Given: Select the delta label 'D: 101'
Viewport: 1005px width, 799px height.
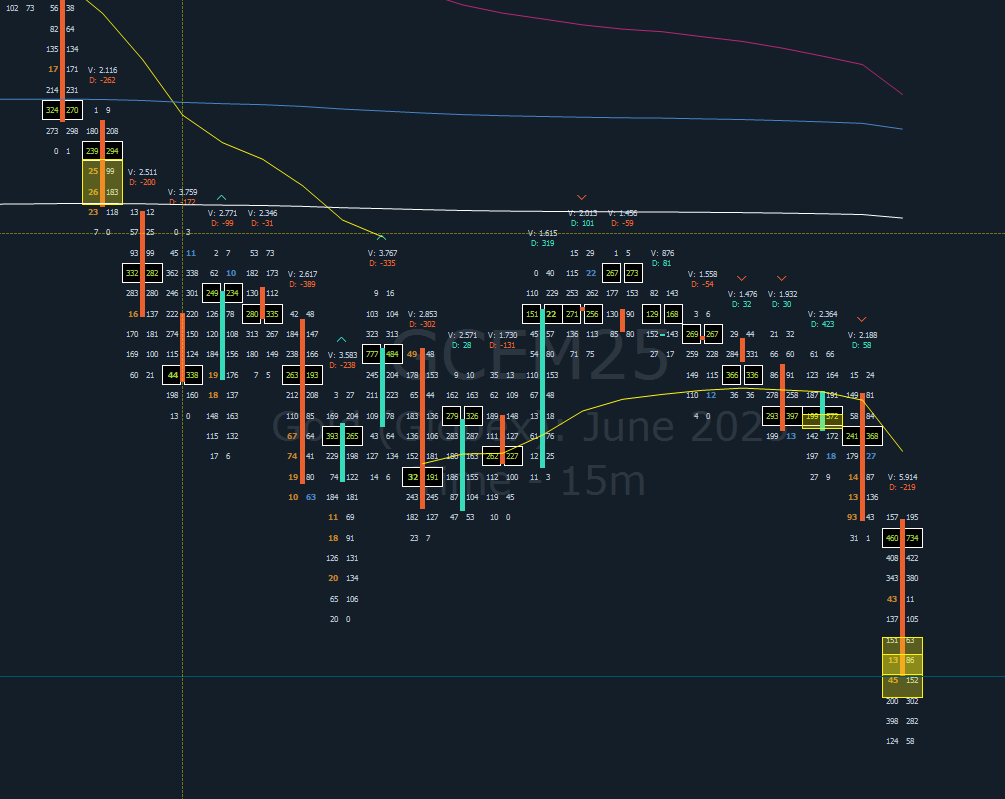Looking at the screenshot, I should (x=583, y=223).
